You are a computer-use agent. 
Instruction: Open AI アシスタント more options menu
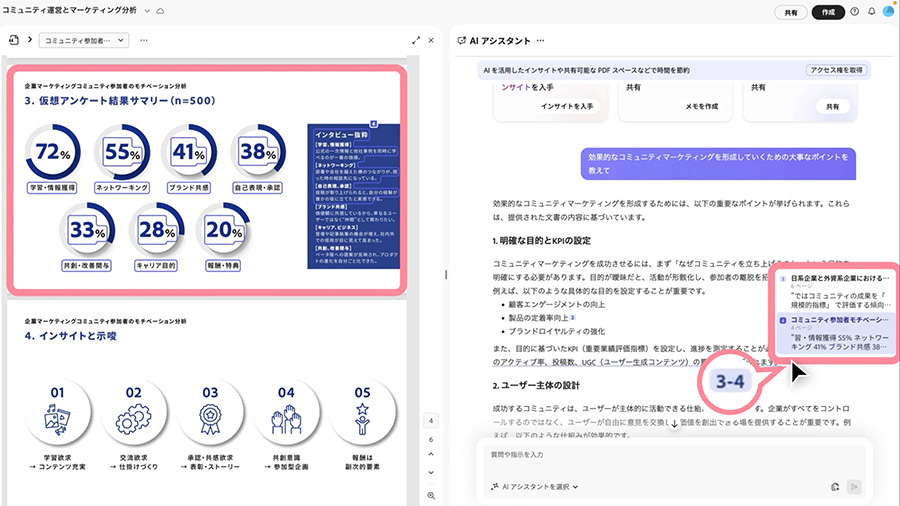point(540,41)
